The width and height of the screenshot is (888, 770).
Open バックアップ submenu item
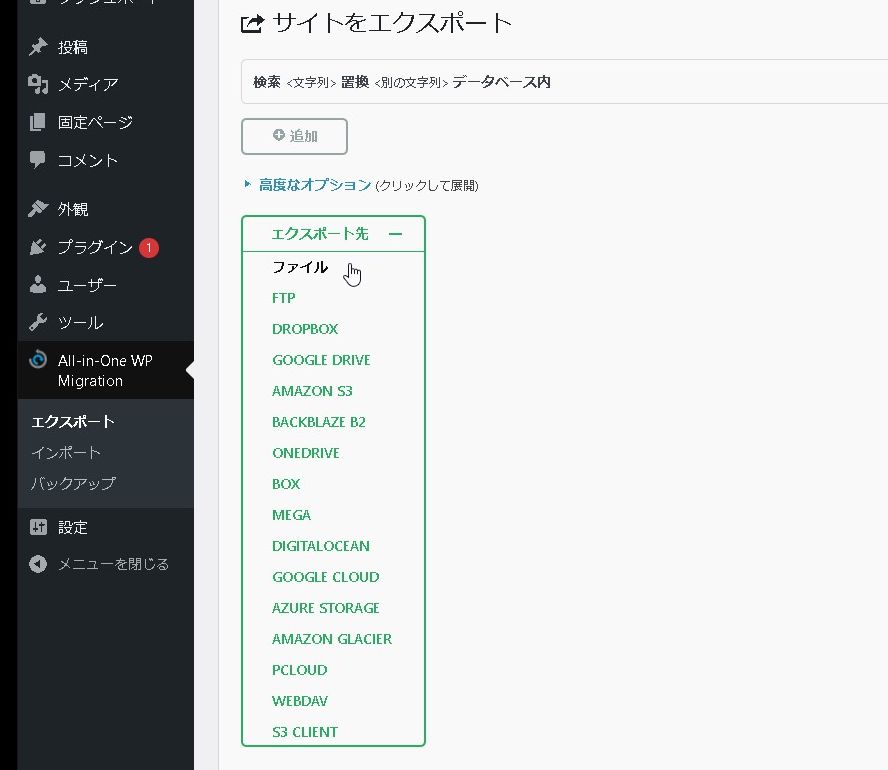(x=73, y=483)
